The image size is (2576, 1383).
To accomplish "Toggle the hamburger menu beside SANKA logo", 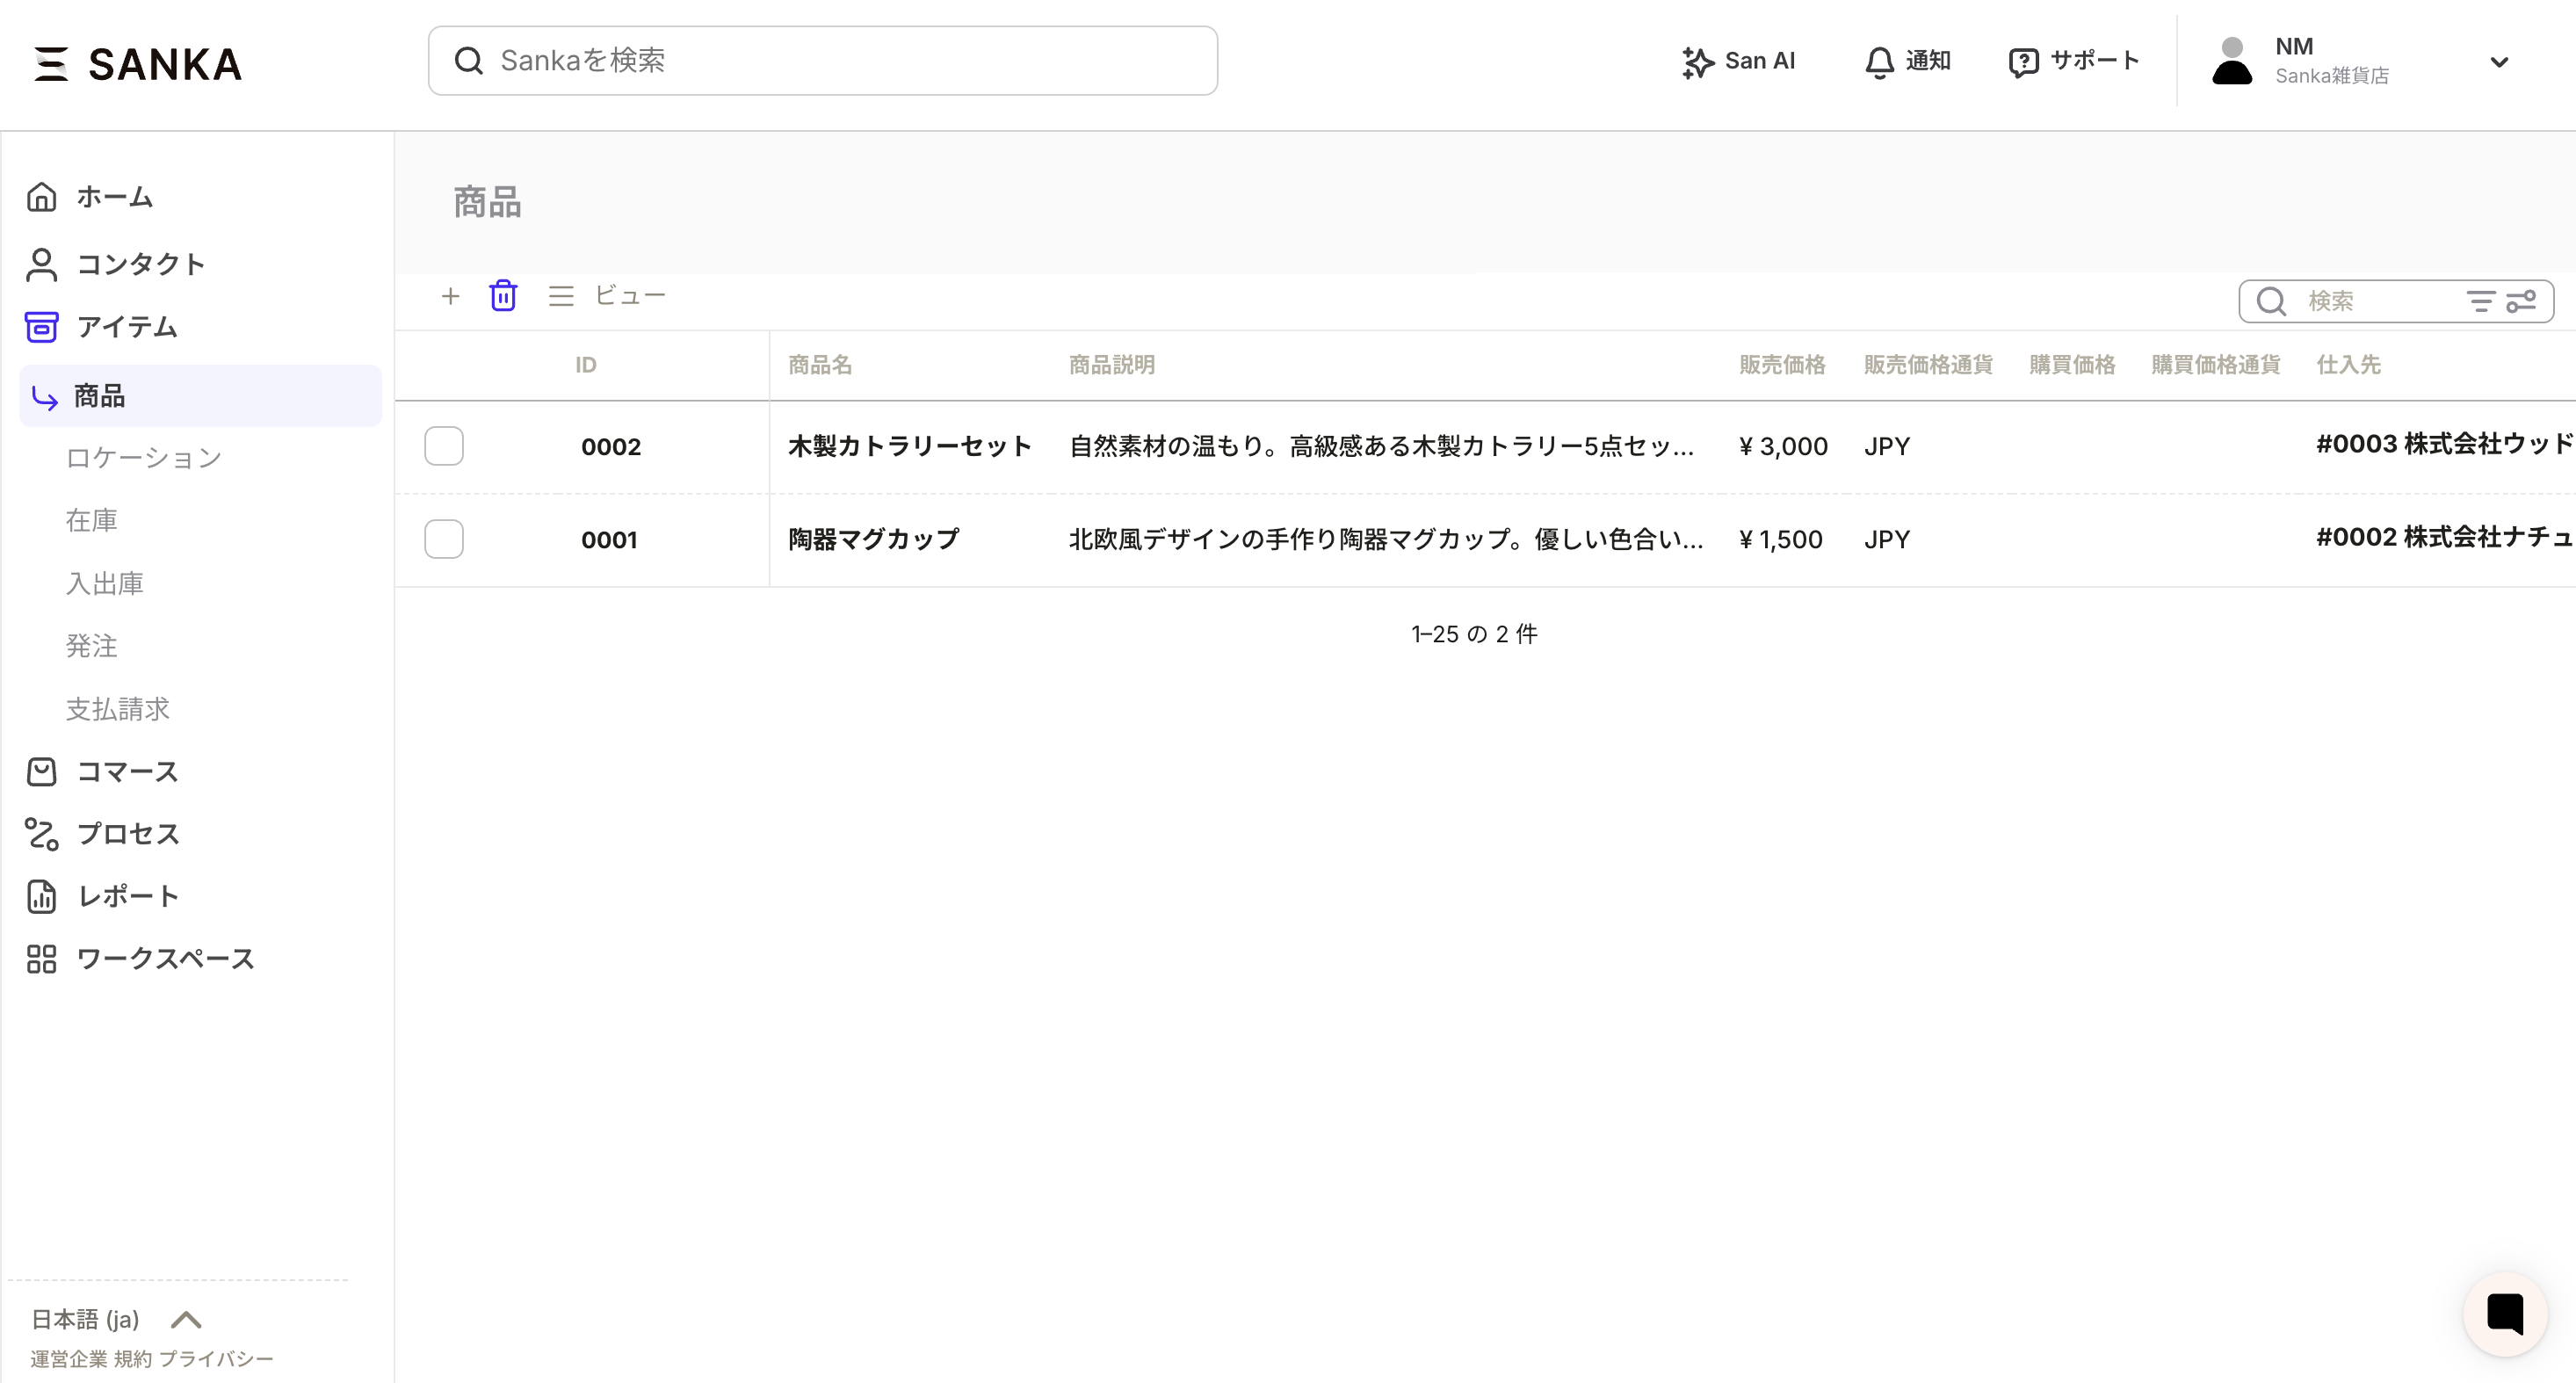I will [51, 64].
